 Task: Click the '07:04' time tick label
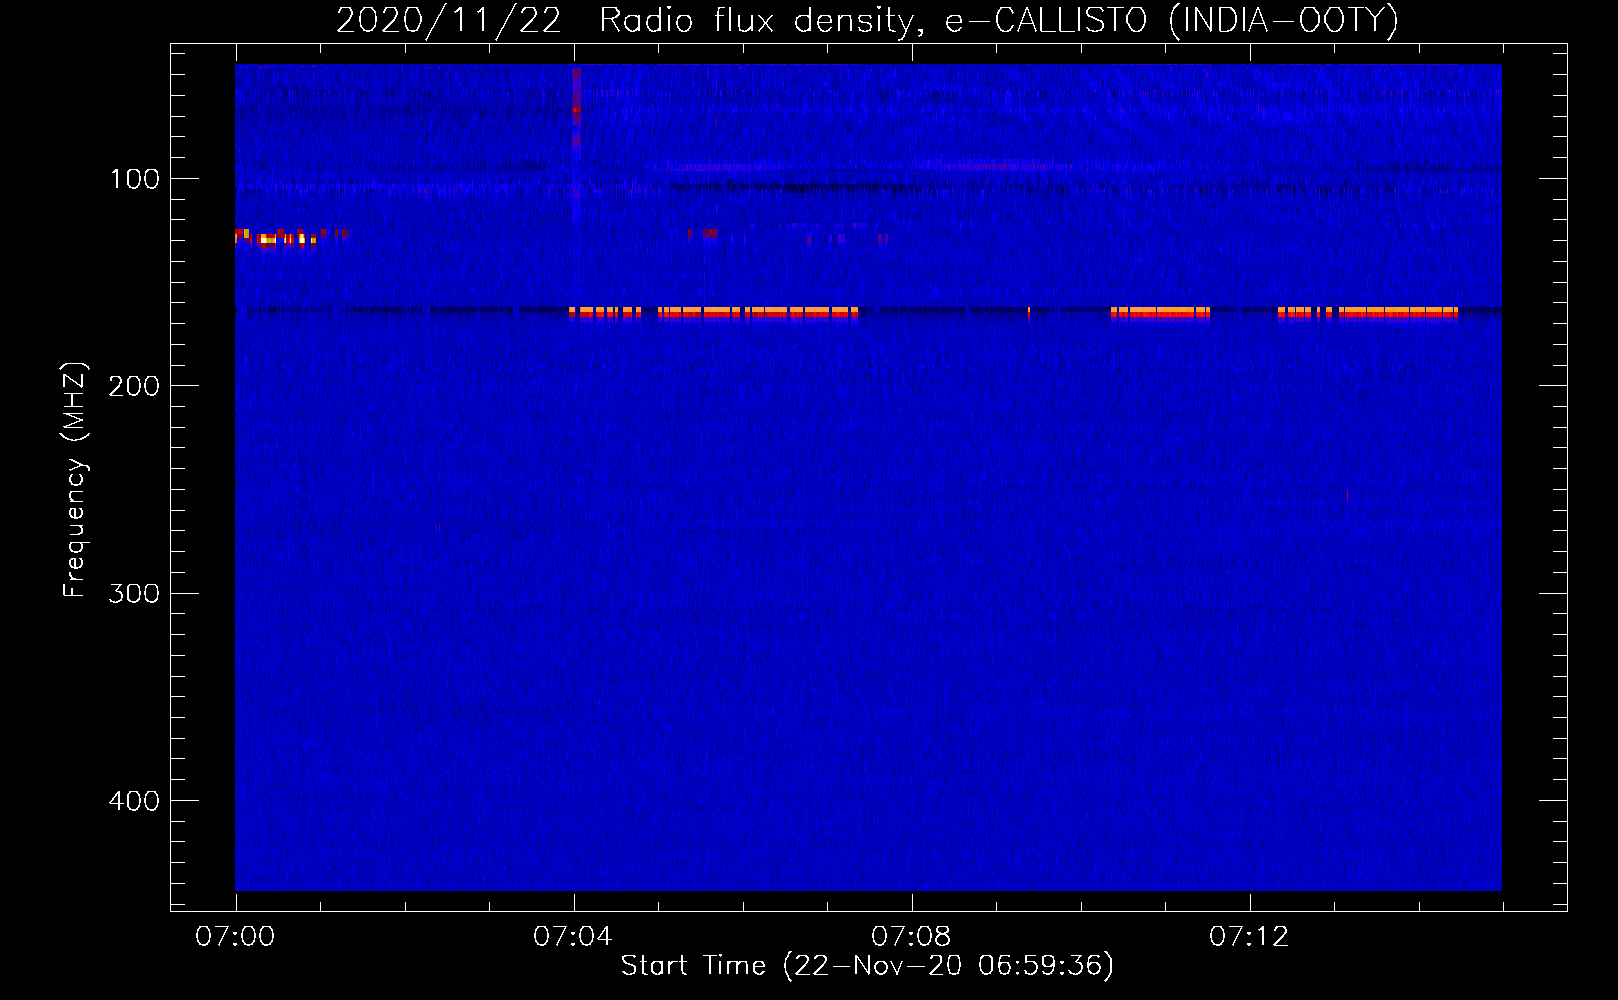573,937
